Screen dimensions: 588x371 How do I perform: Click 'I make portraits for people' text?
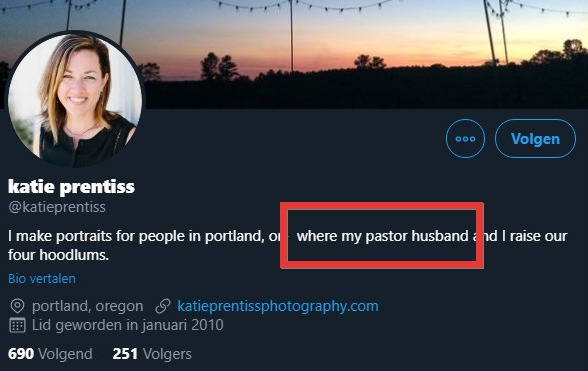90,236
